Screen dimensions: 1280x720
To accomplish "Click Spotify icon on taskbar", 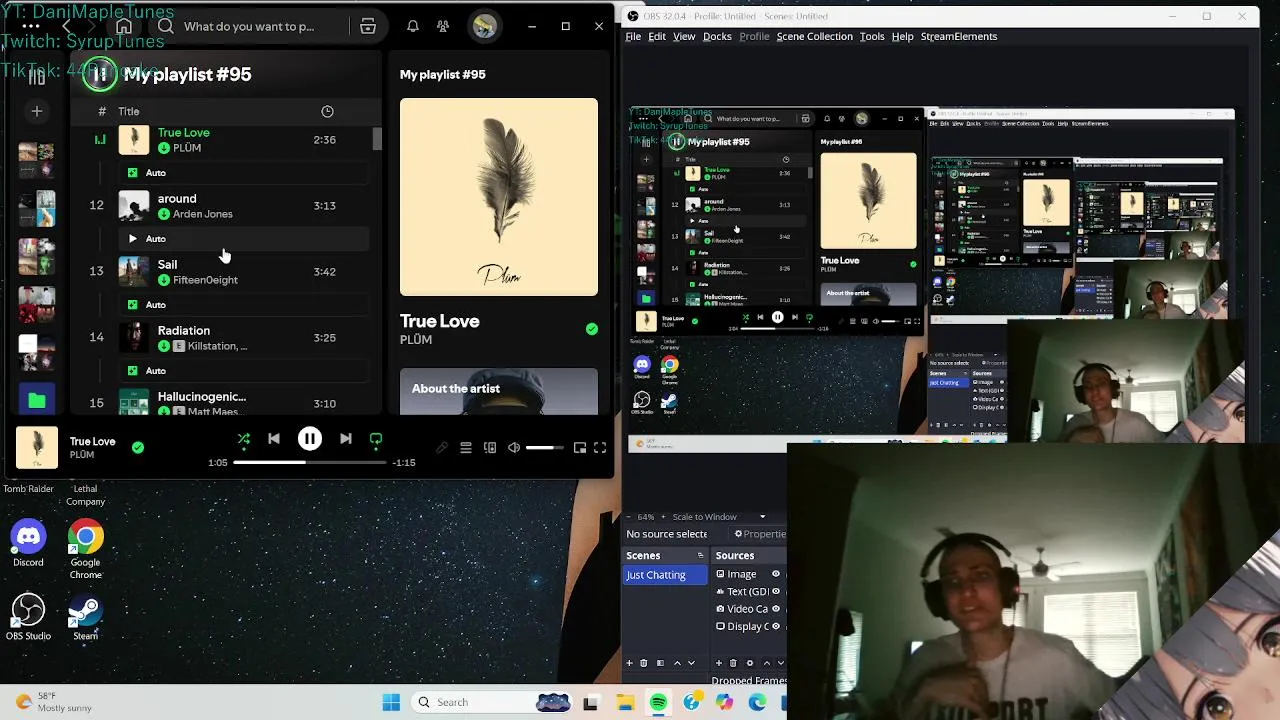I will click(x=658, y=703).
